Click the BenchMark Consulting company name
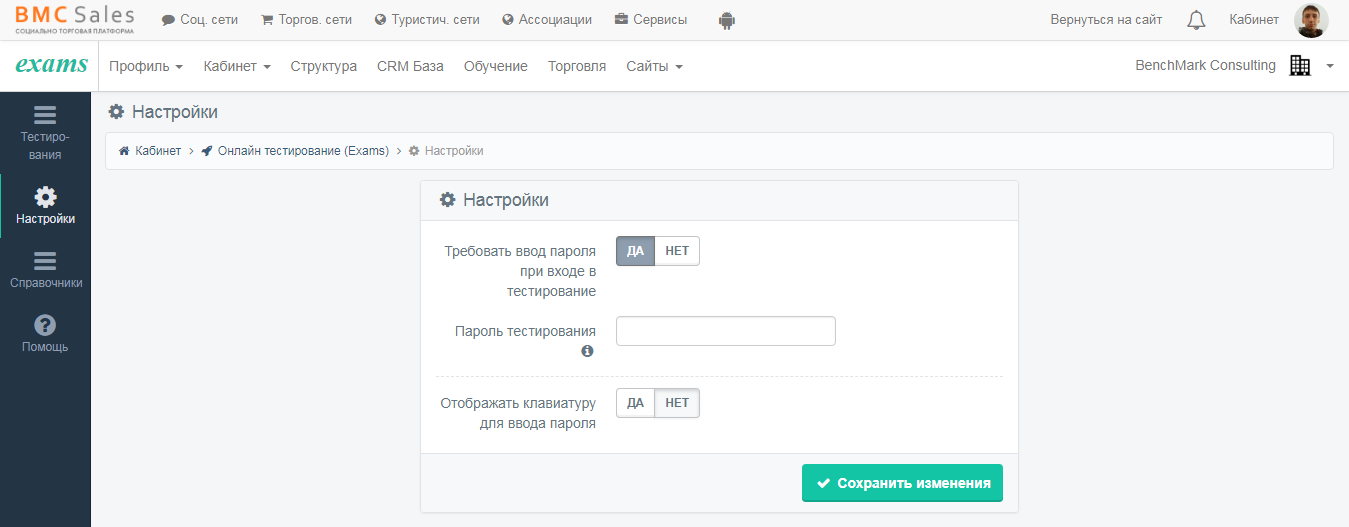Image resolution: width=1349 pixels, height=527 pixels. [1205, 65]
